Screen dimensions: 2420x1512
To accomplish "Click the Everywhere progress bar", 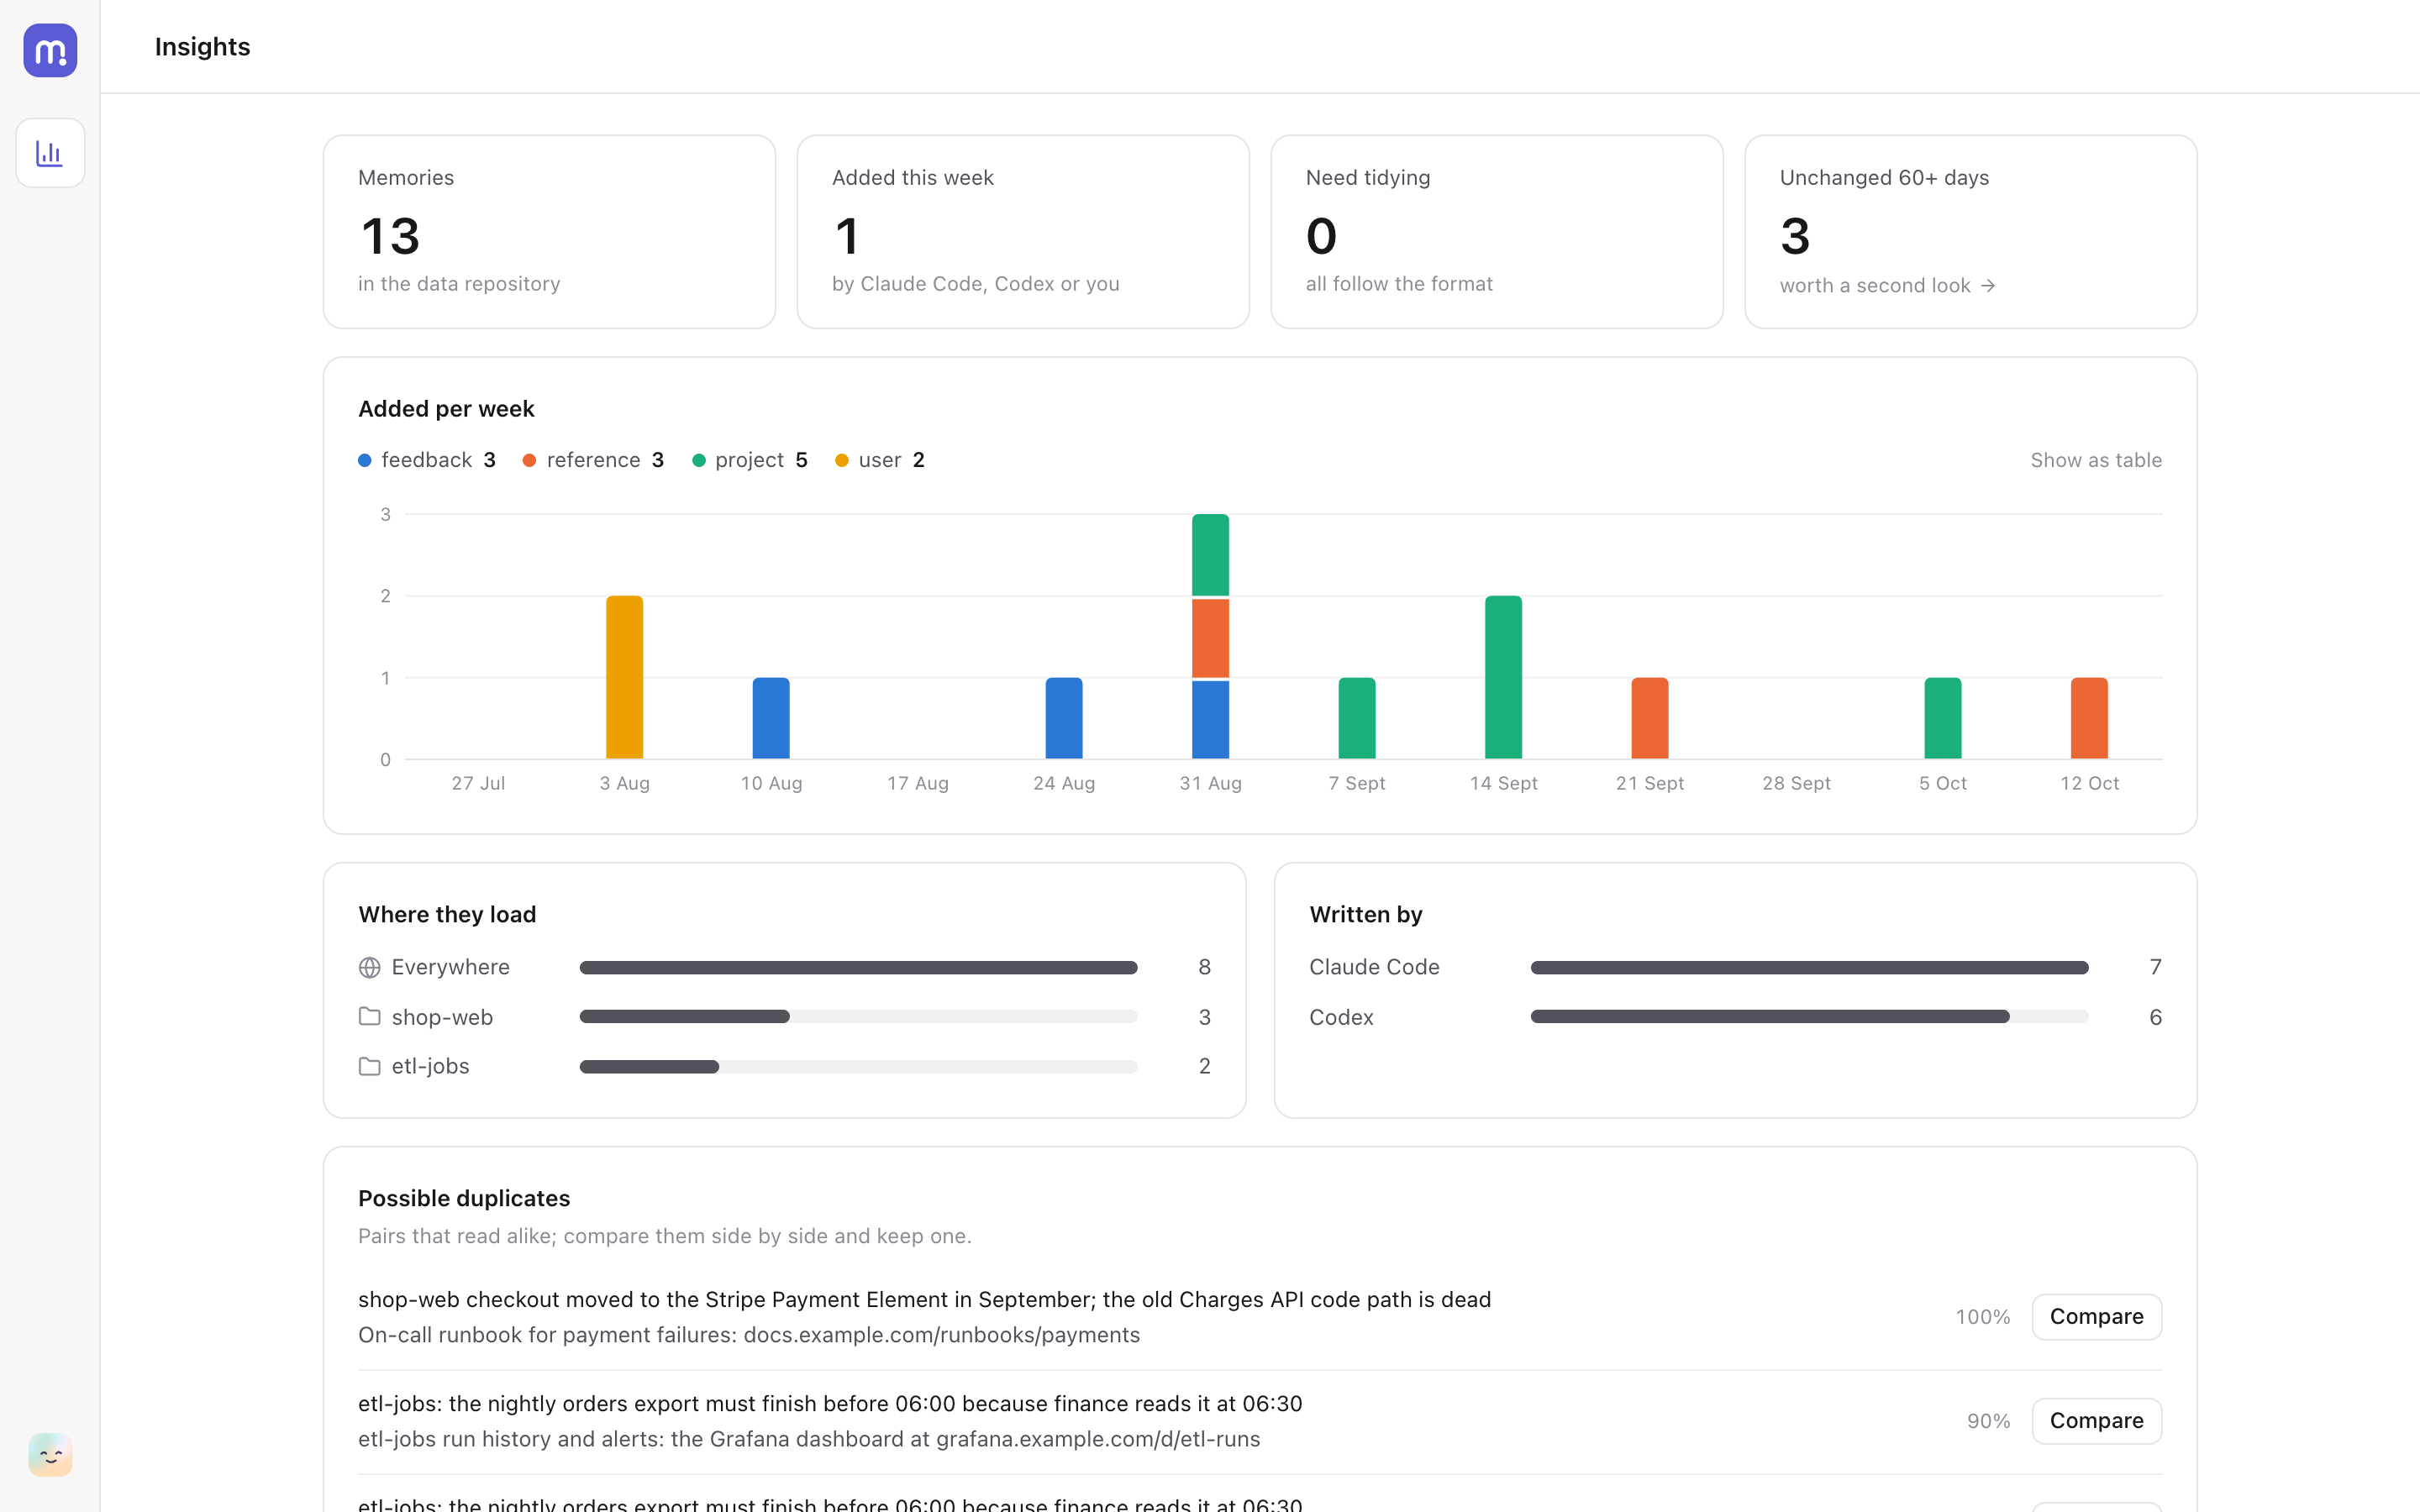I will pos(858,967).
